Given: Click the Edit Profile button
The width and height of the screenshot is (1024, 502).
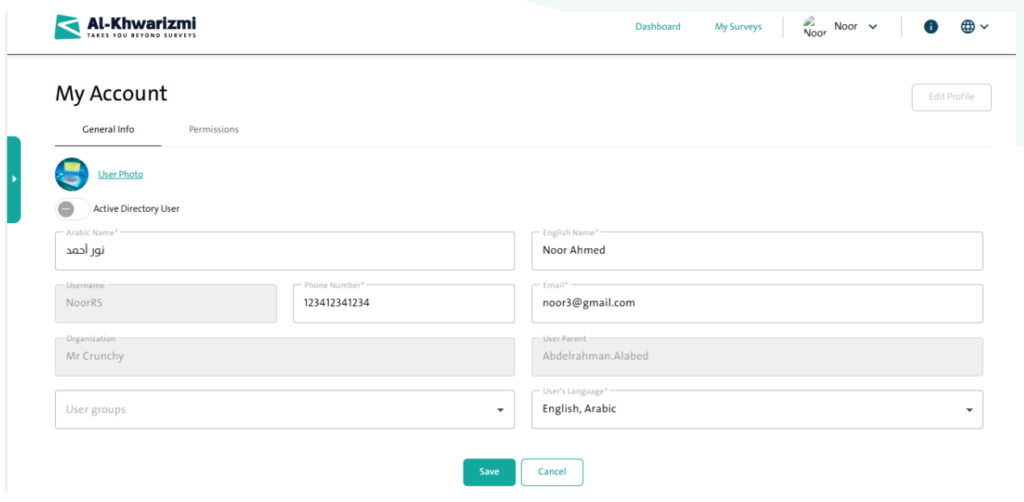Looking at the screenshot, I should pyautogui.click(x=951, y=97).
